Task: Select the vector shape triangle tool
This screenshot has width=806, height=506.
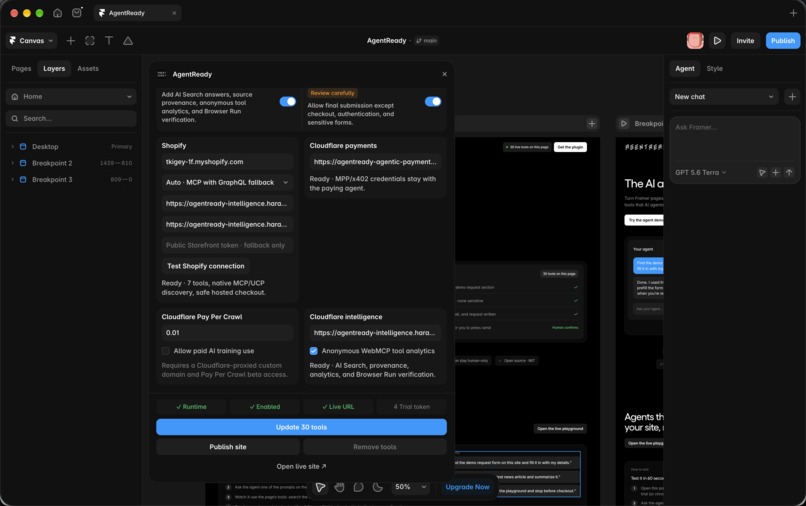Action: click(128, 41)
